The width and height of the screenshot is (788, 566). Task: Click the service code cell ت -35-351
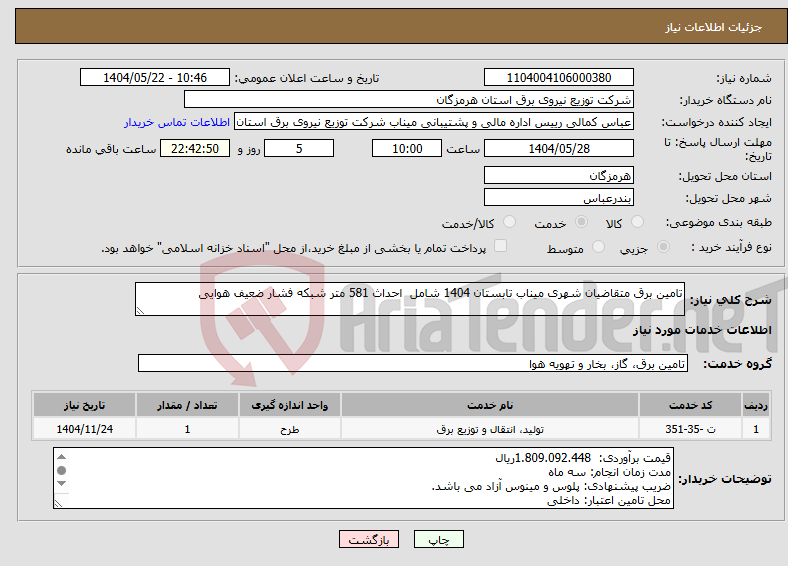691,429
